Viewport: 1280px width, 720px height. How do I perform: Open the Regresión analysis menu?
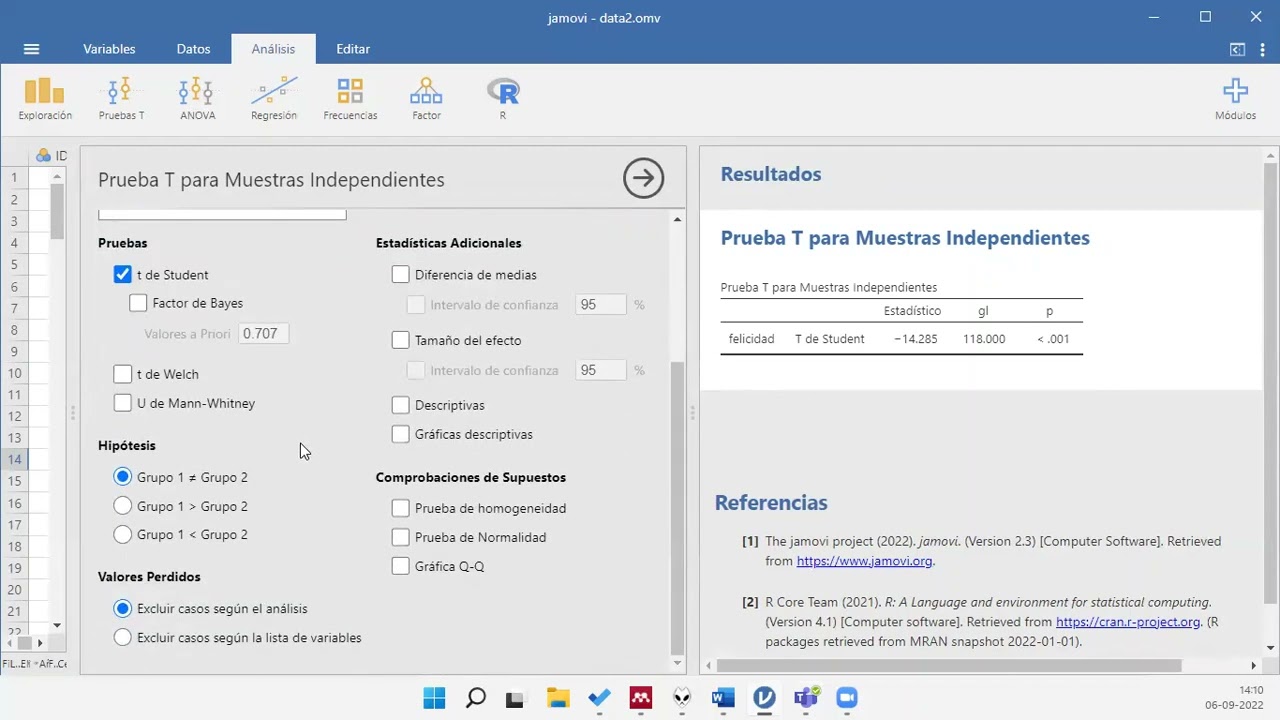click(273, 99)
